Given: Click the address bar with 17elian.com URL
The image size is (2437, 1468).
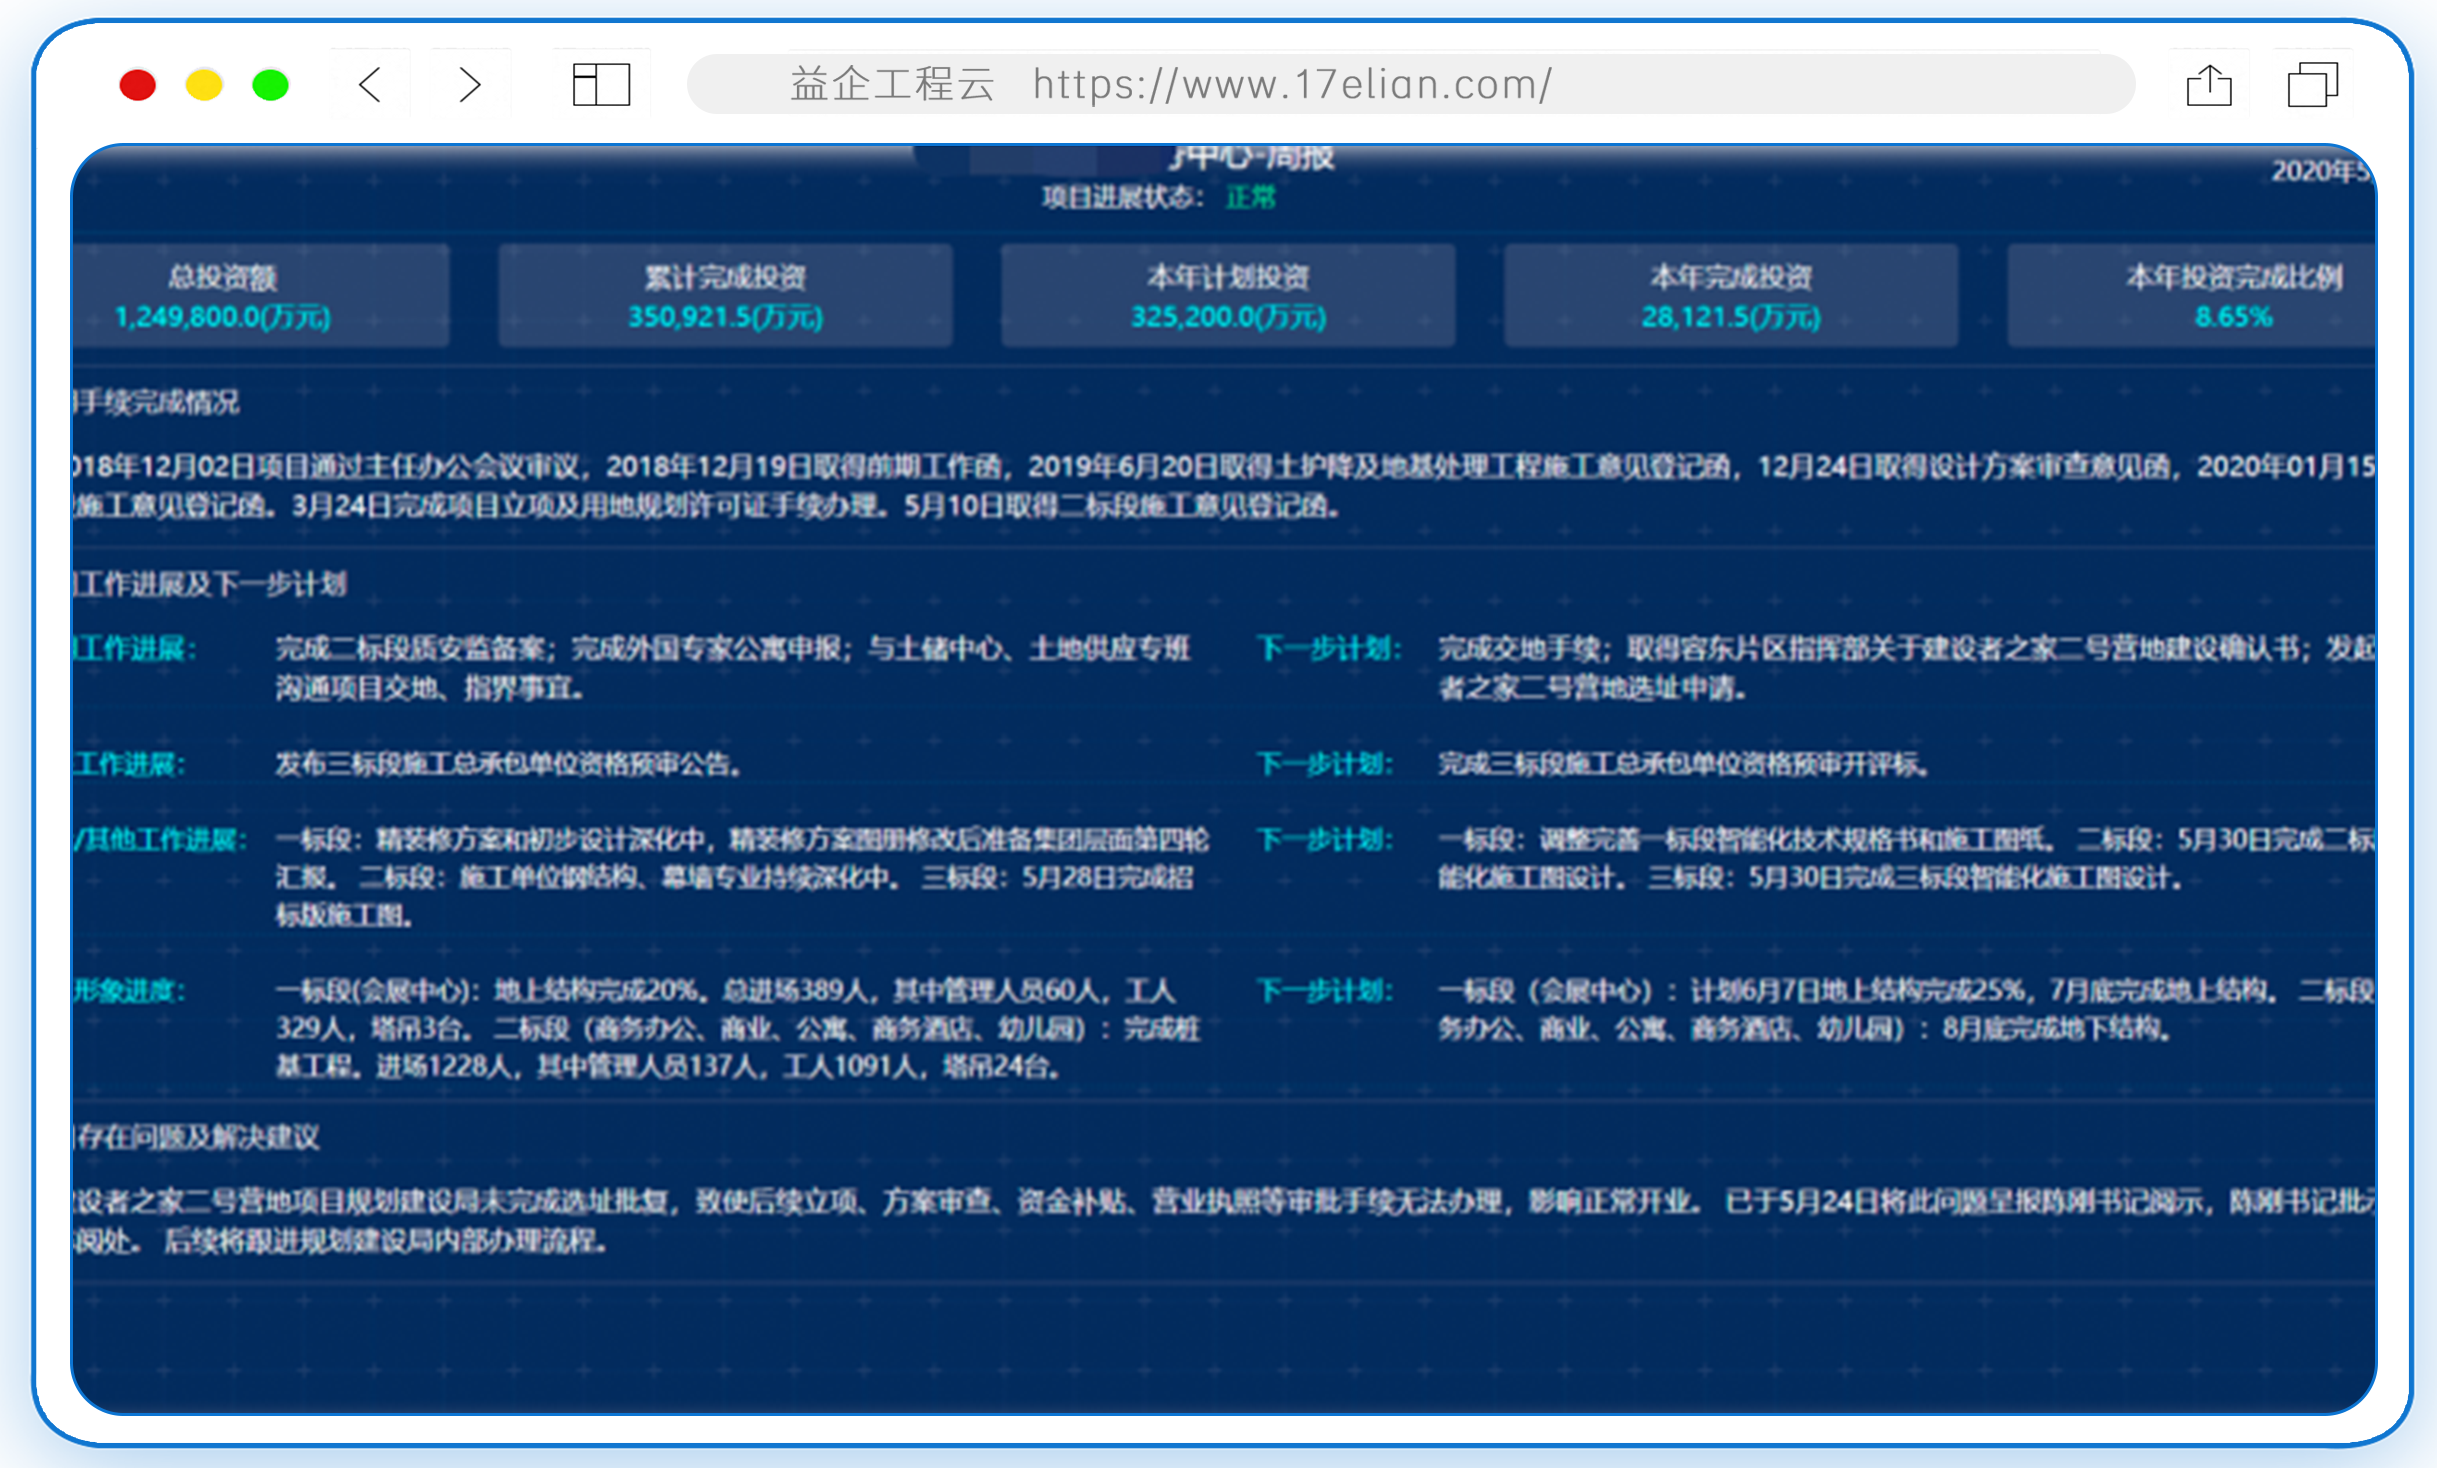Looking at the screenshot, I should [1410, 84].
